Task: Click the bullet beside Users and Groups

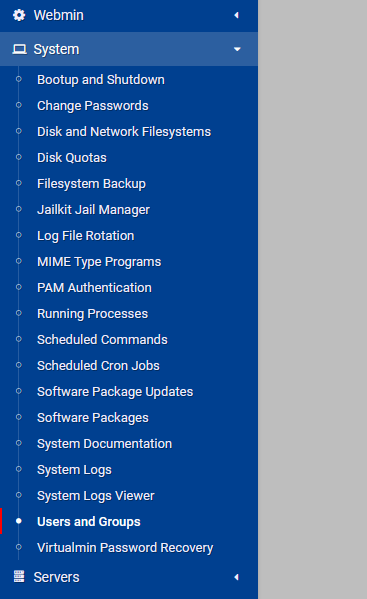Action: tap(18, 521)
